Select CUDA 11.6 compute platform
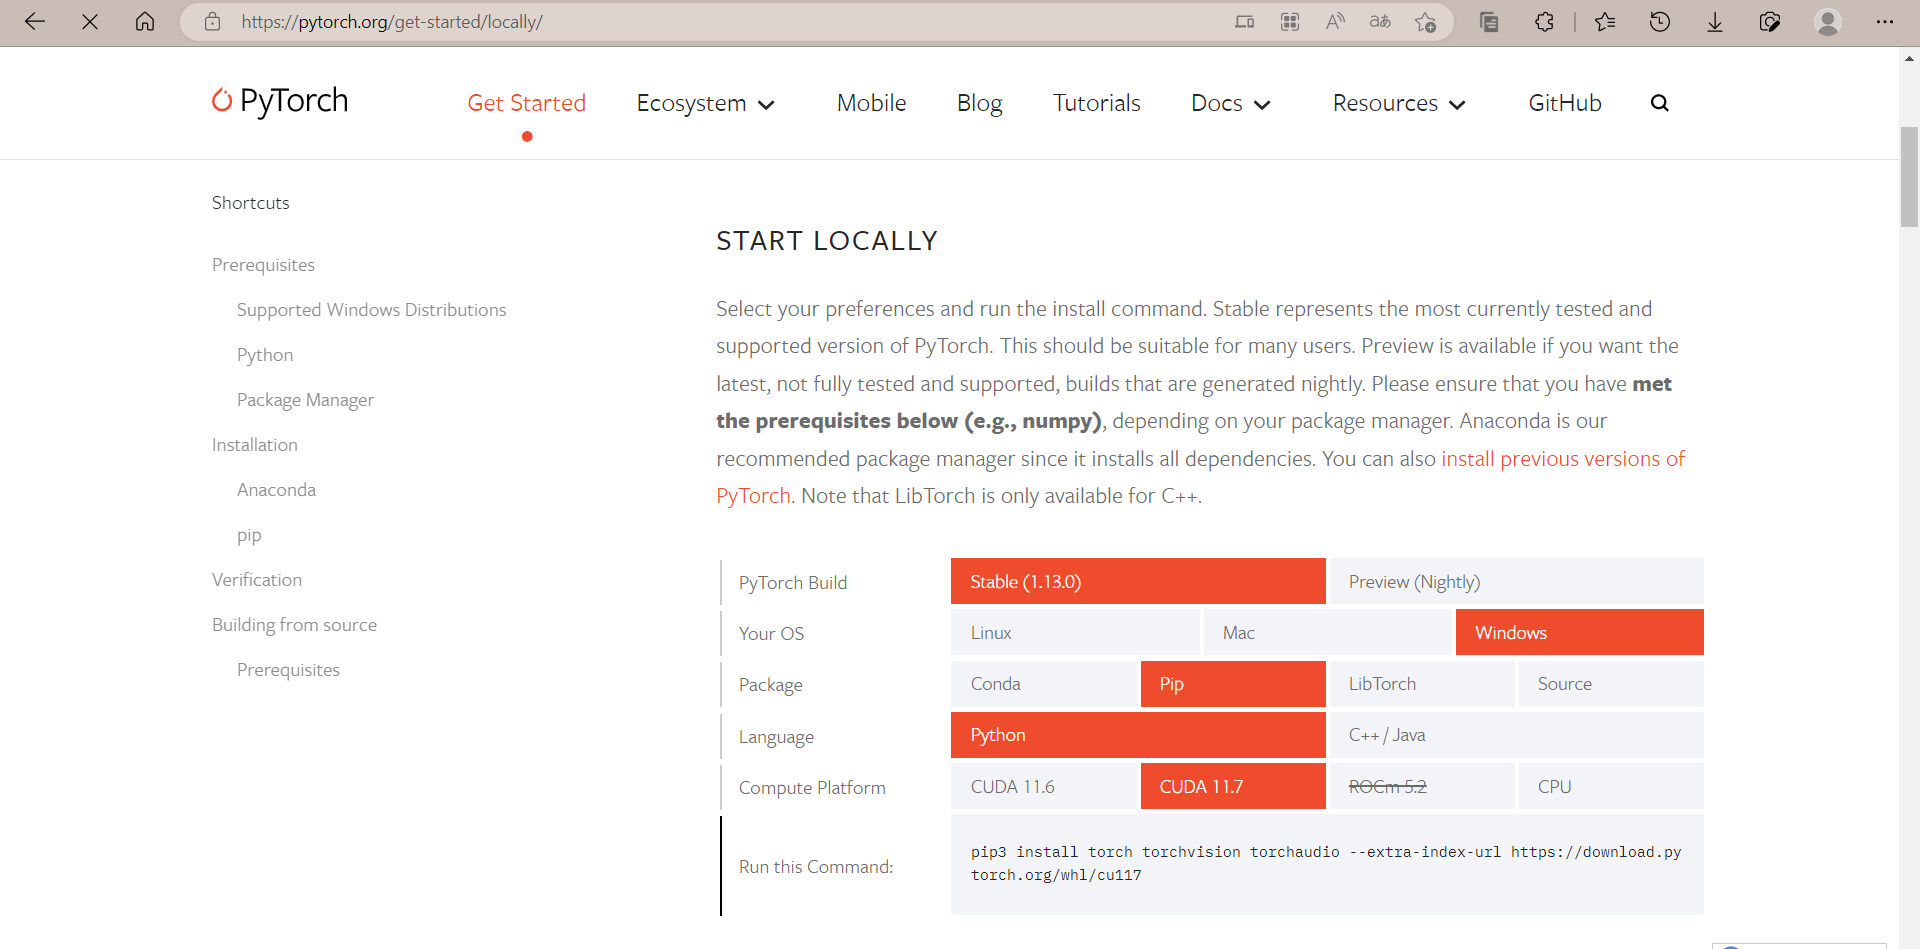Viewport: 1920px width, 949px height. point(1044,786)
